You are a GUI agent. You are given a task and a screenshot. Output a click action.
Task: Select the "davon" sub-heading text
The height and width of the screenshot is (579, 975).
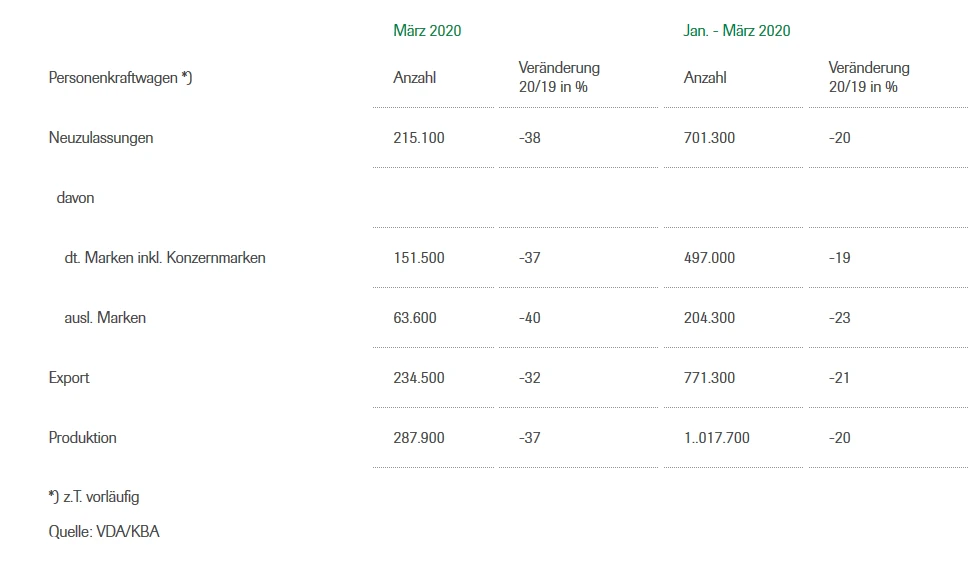click(75, 198)
